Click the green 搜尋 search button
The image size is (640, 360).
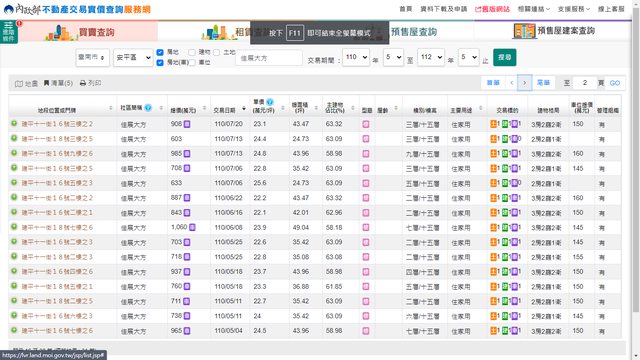point(504,57)
